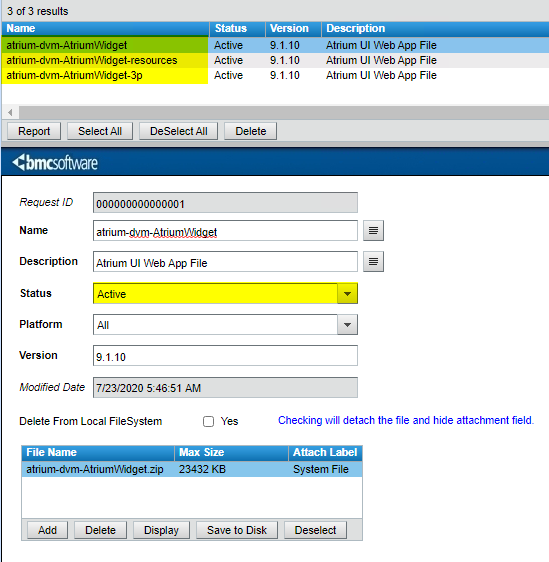Sort results by the Description column header

tap(435, 29)
